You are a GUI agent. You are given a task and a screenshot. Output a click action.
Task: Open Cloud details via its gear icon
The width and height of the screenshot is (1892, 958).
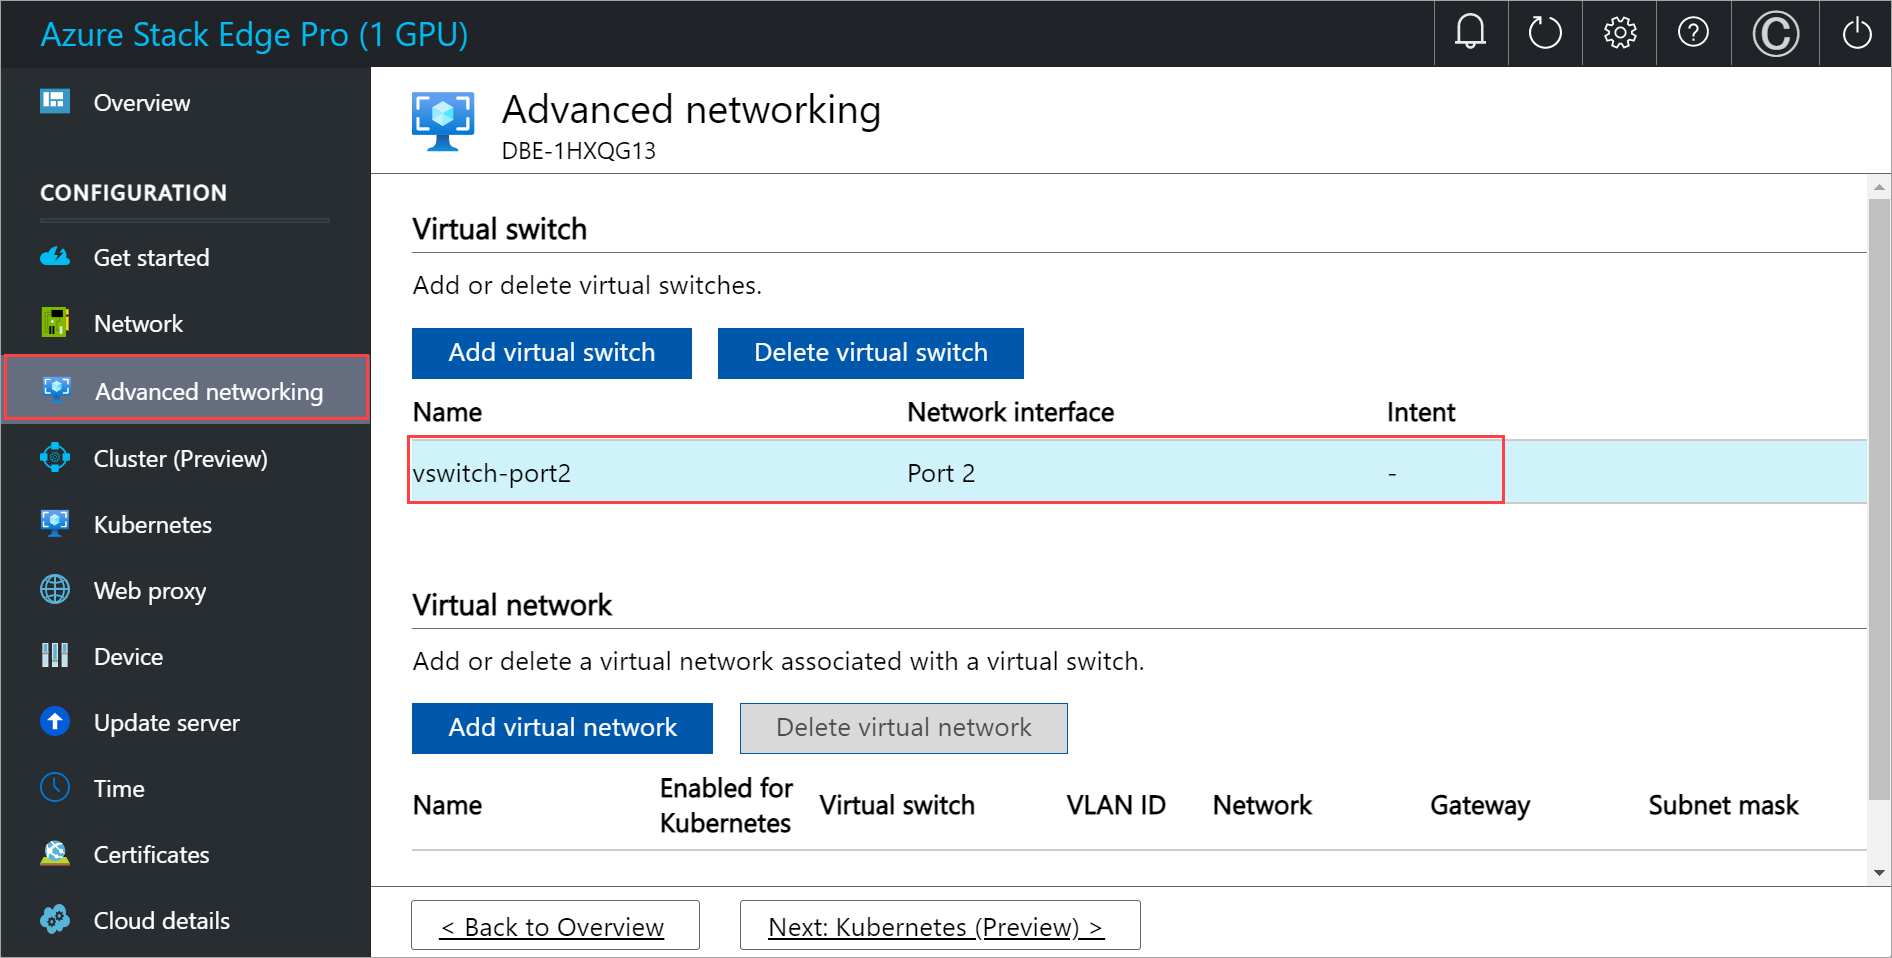click(55, 920)
